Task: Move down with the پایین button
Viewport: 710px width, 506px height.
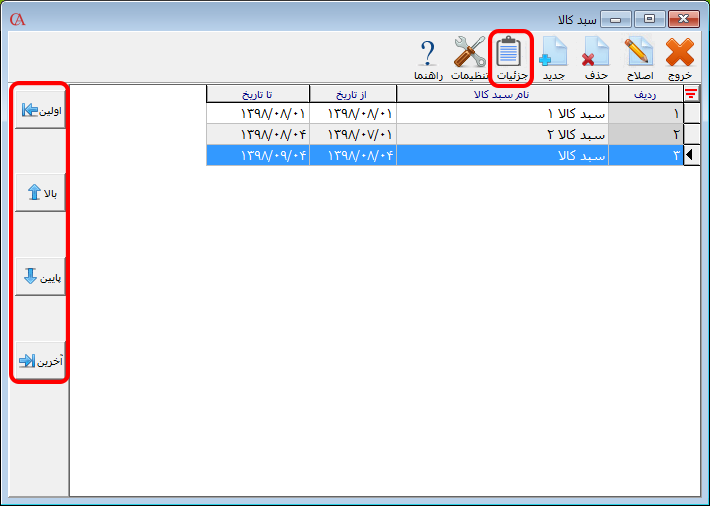Action: (40, 276)
